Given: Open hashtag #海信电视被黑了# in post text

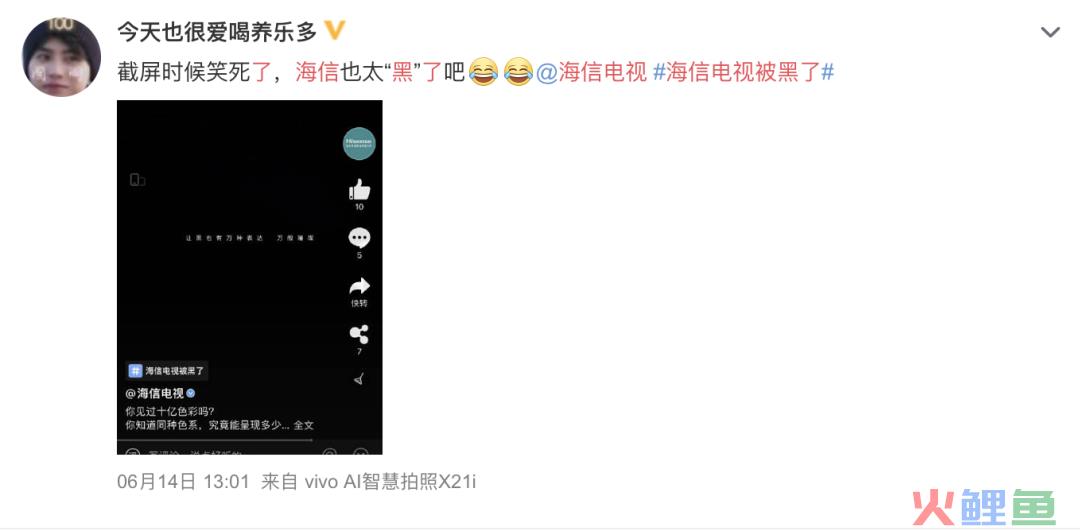Looking at the screenshot, I should 743,72.
